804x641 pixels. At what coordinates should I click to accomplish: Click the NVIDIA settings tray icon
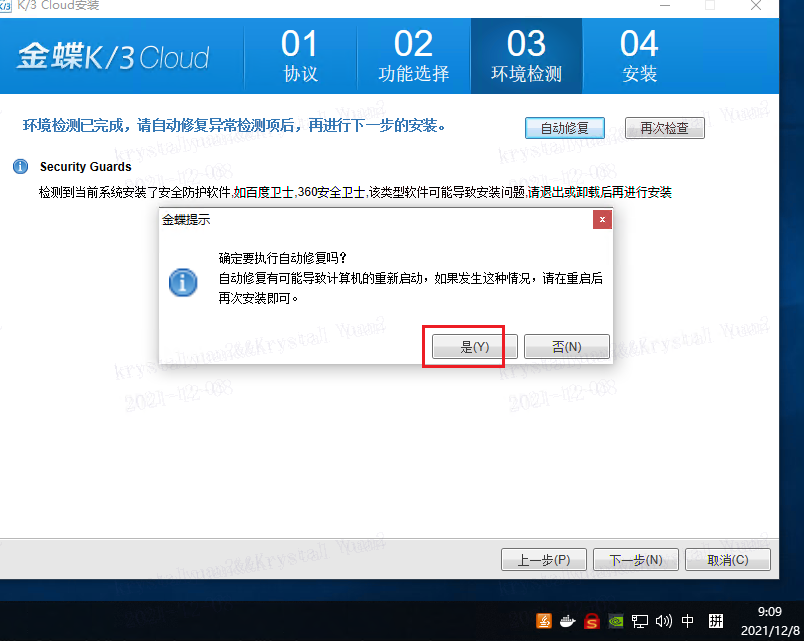[615, 621]
